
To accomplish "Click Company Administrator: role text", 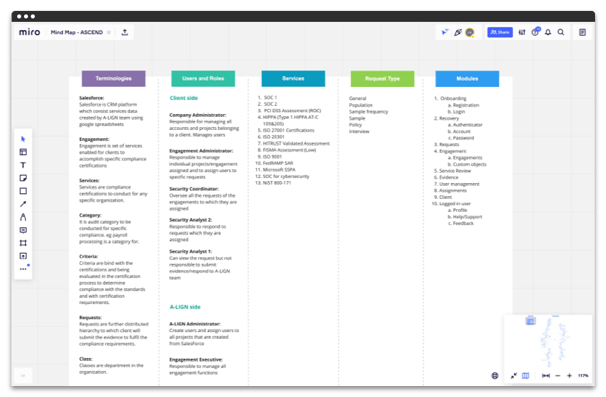I will [x=197, y=115].
